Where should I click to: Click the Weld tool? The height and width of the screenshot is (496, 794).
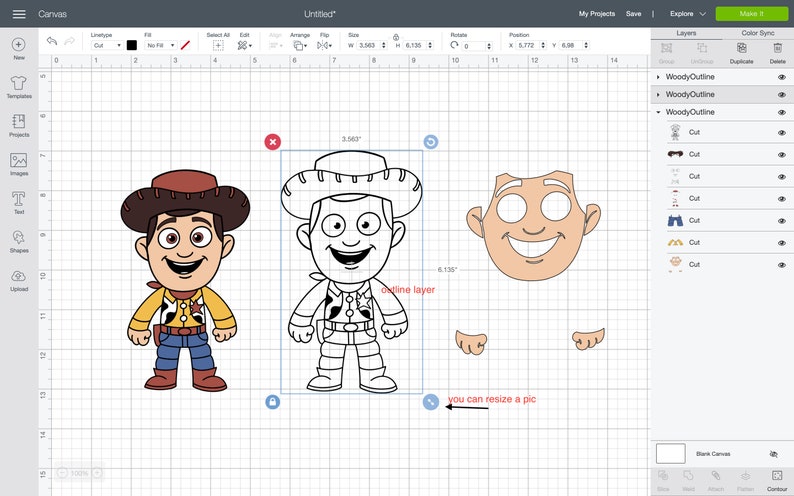[x=688, y=480]
